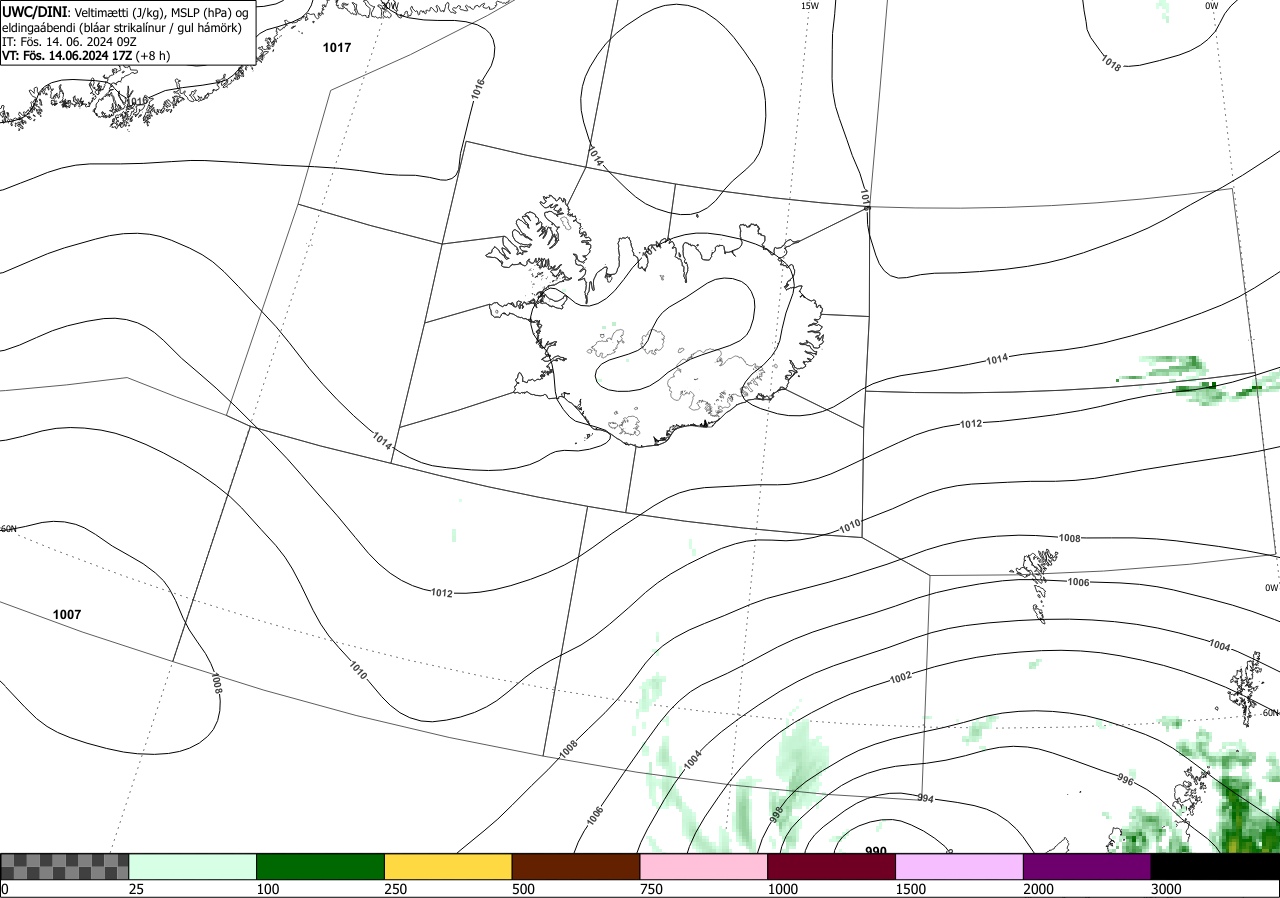Click the grey checkered 0–25 swatch
1280x898 pixels.
(64, 866)
